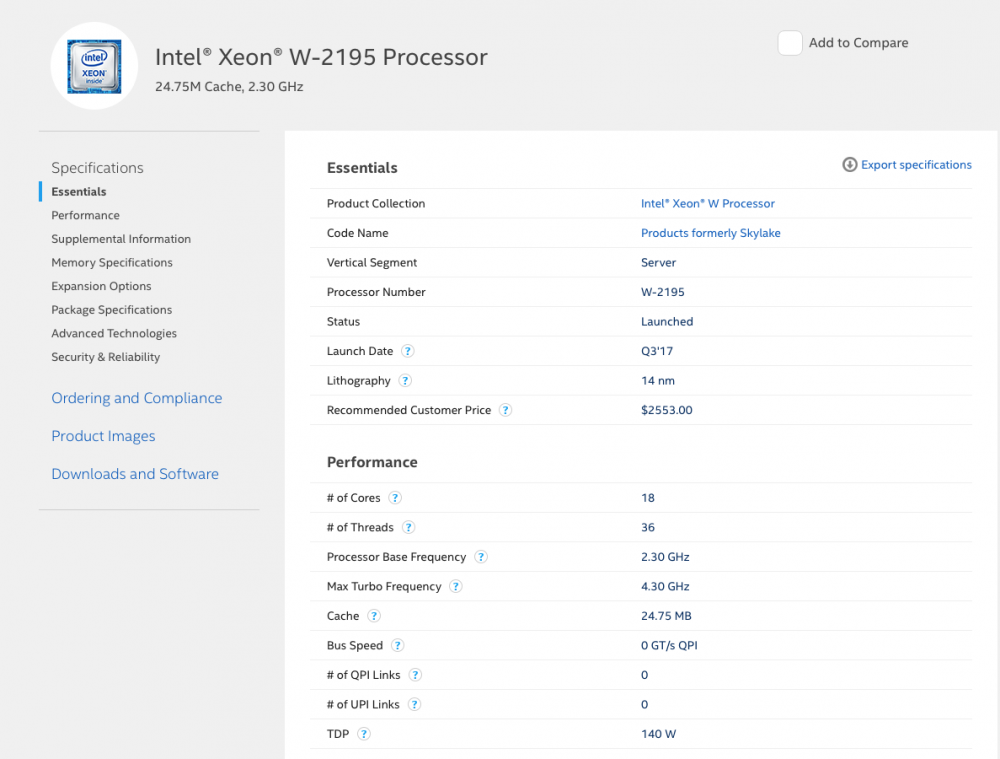Screen dimensions: 1000x759
Task: Click the $2553.00 price value
Action: tap(666, 410)
